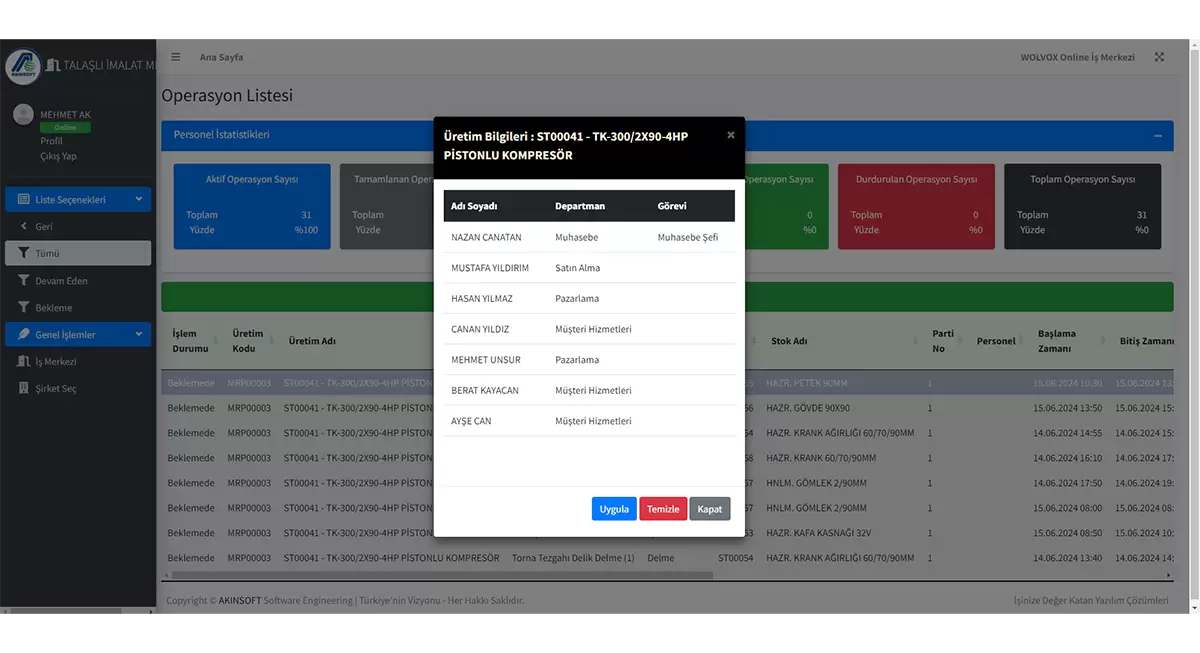Select the Tümü filter in sidebar

tap(78, 254)
